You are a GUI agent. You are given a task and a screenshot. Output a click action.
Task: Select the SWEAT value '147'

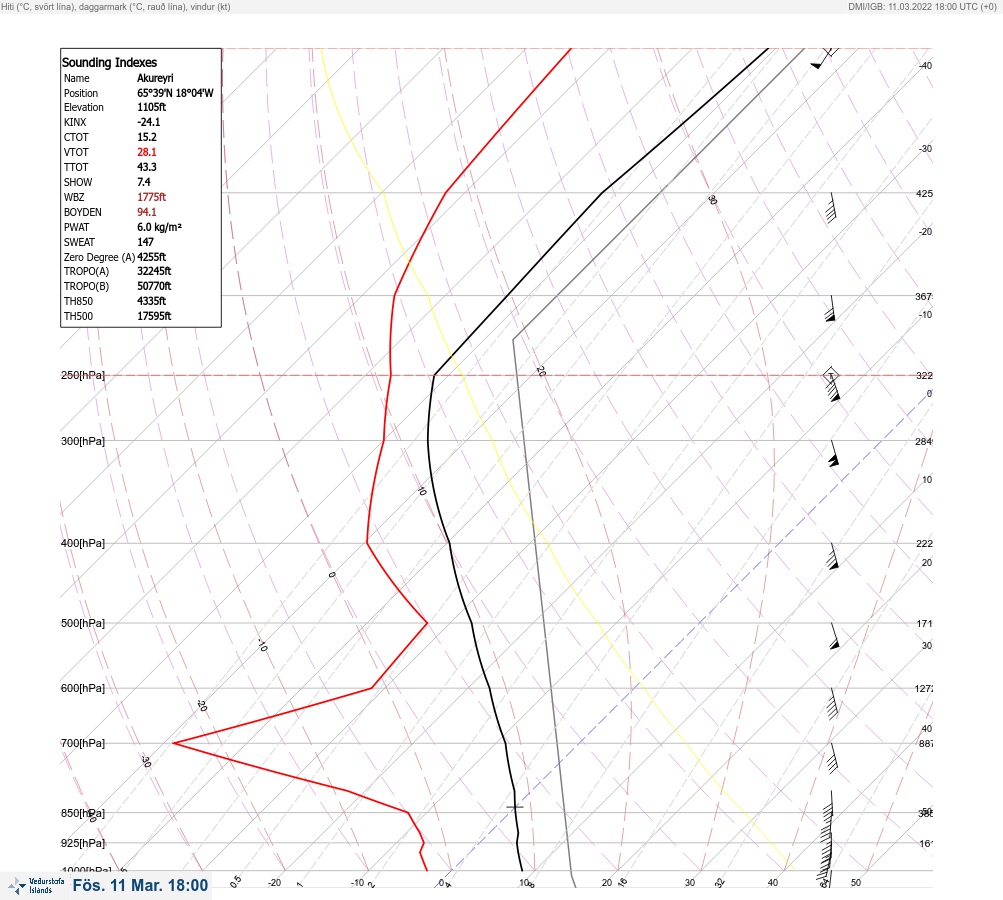coord(145,242)
